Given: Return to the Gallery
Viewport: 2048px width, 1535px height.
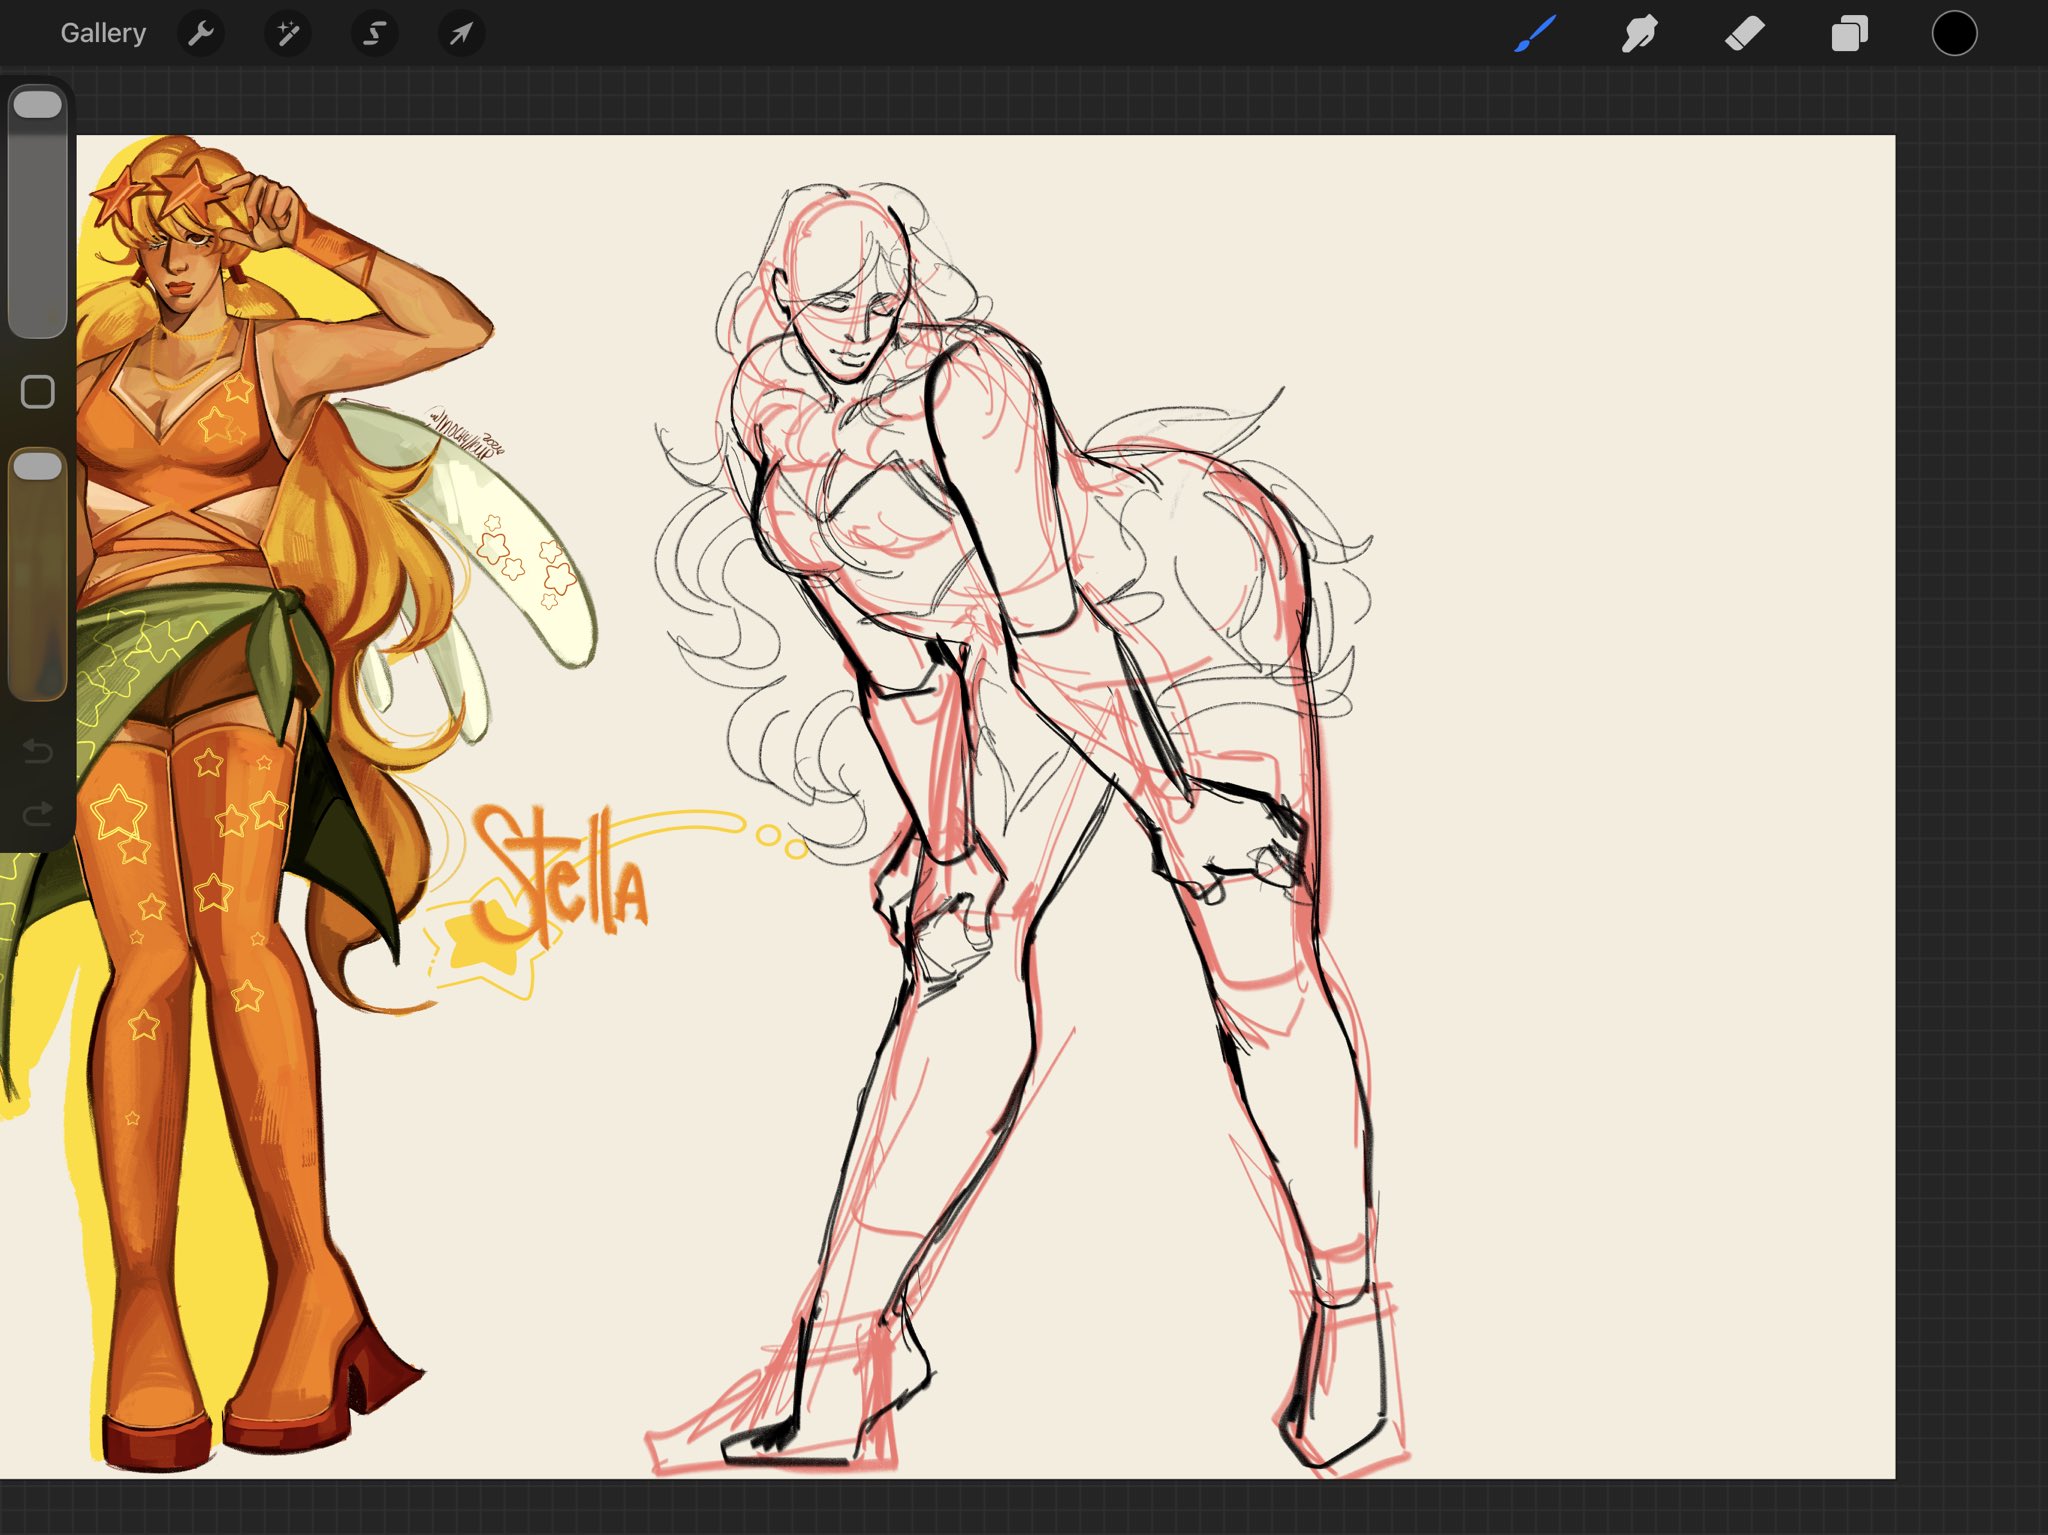Looking at the screenshot, I should coord(103,33).
